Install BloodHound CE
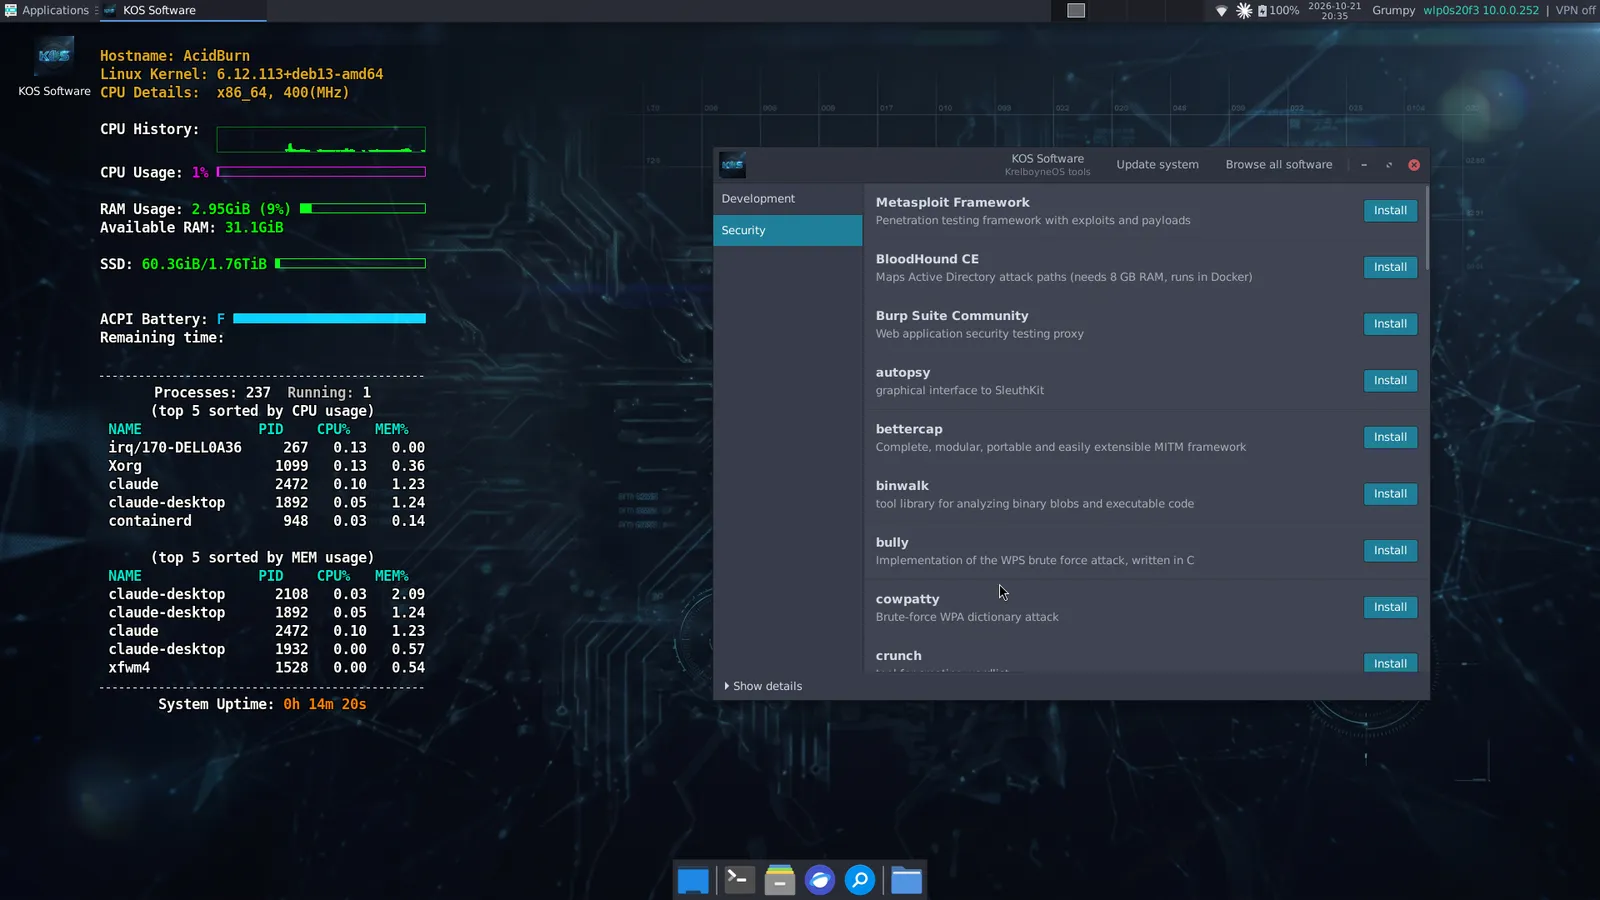The width and height of the screenshot is (1600, 900). 1390,268
